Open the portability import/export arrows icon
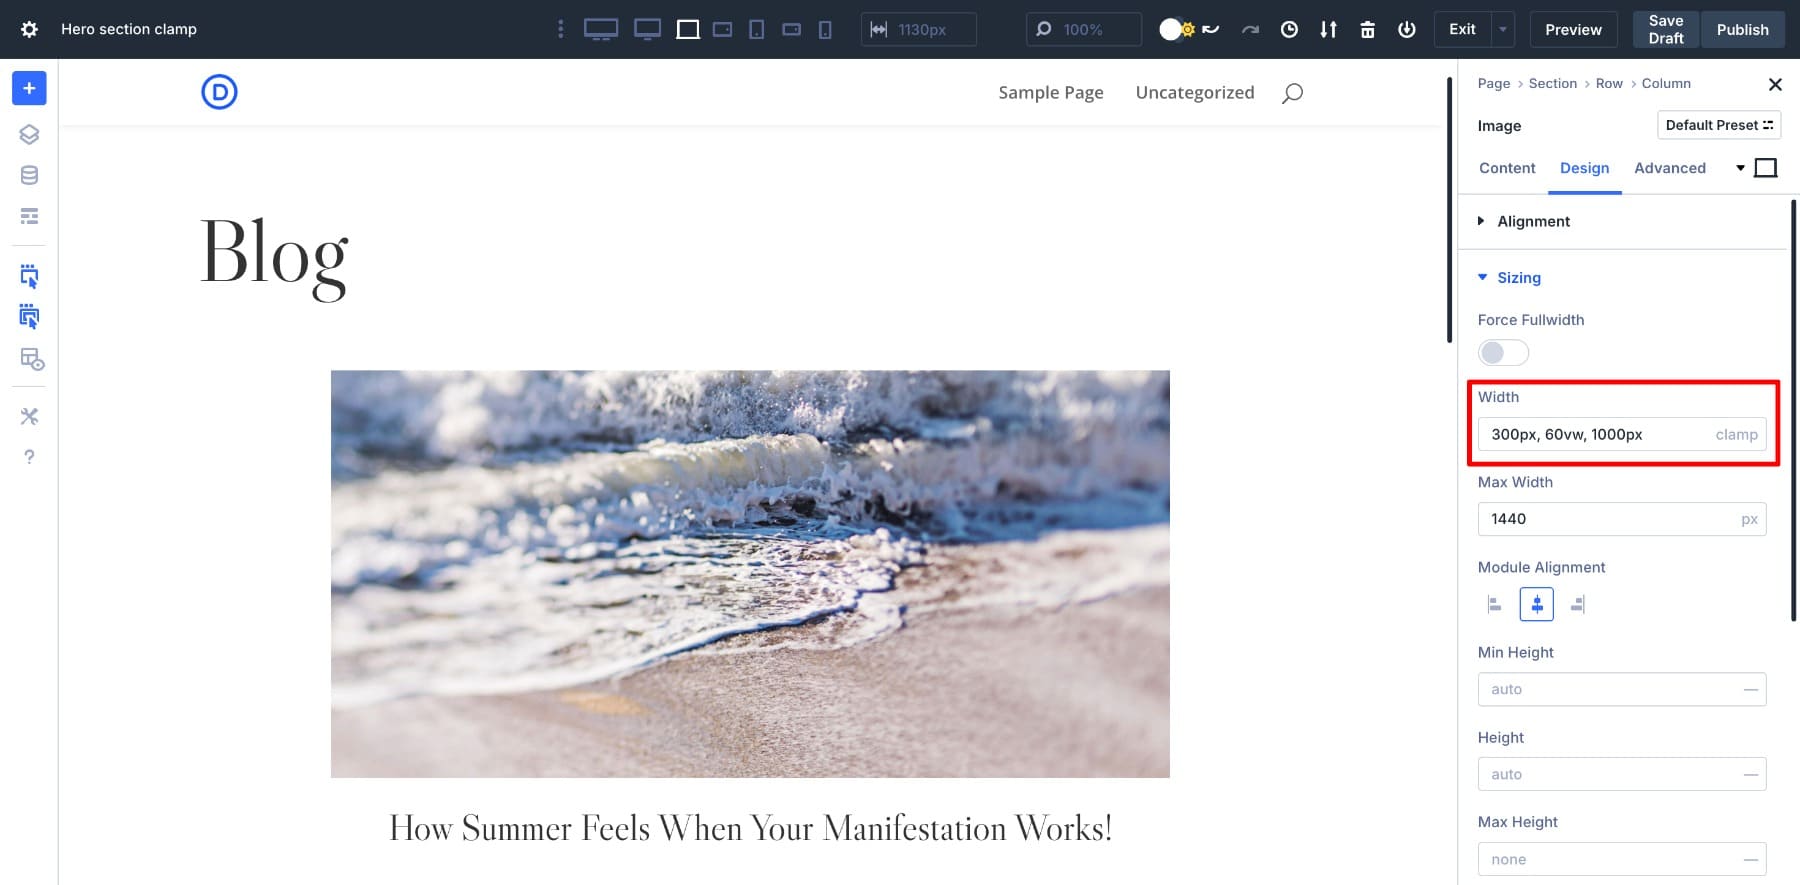 pyautogui.click(x=1328, y=30)
